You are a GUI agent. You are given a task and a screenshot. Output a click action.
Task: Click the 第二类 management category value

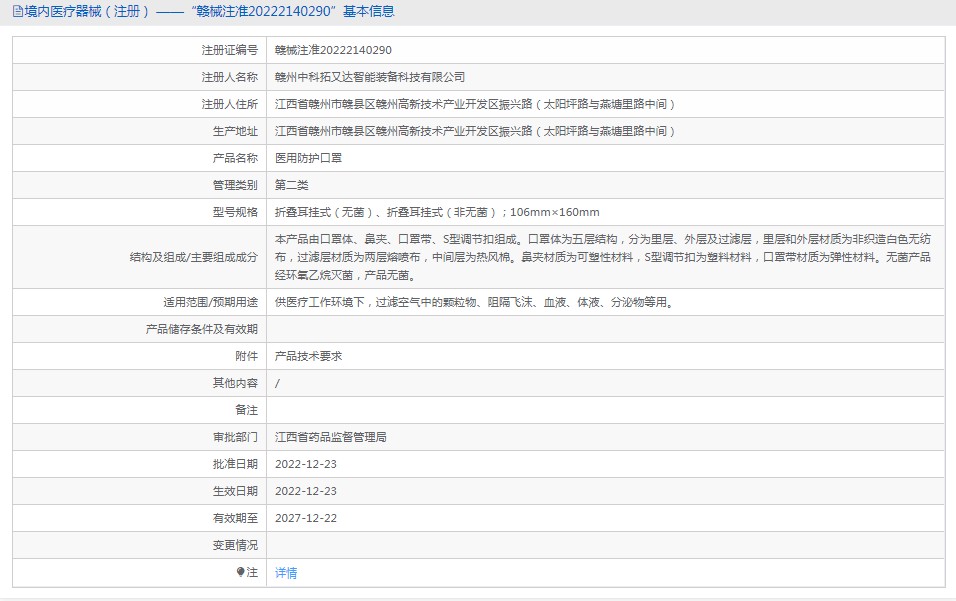[x=291, y=185]
